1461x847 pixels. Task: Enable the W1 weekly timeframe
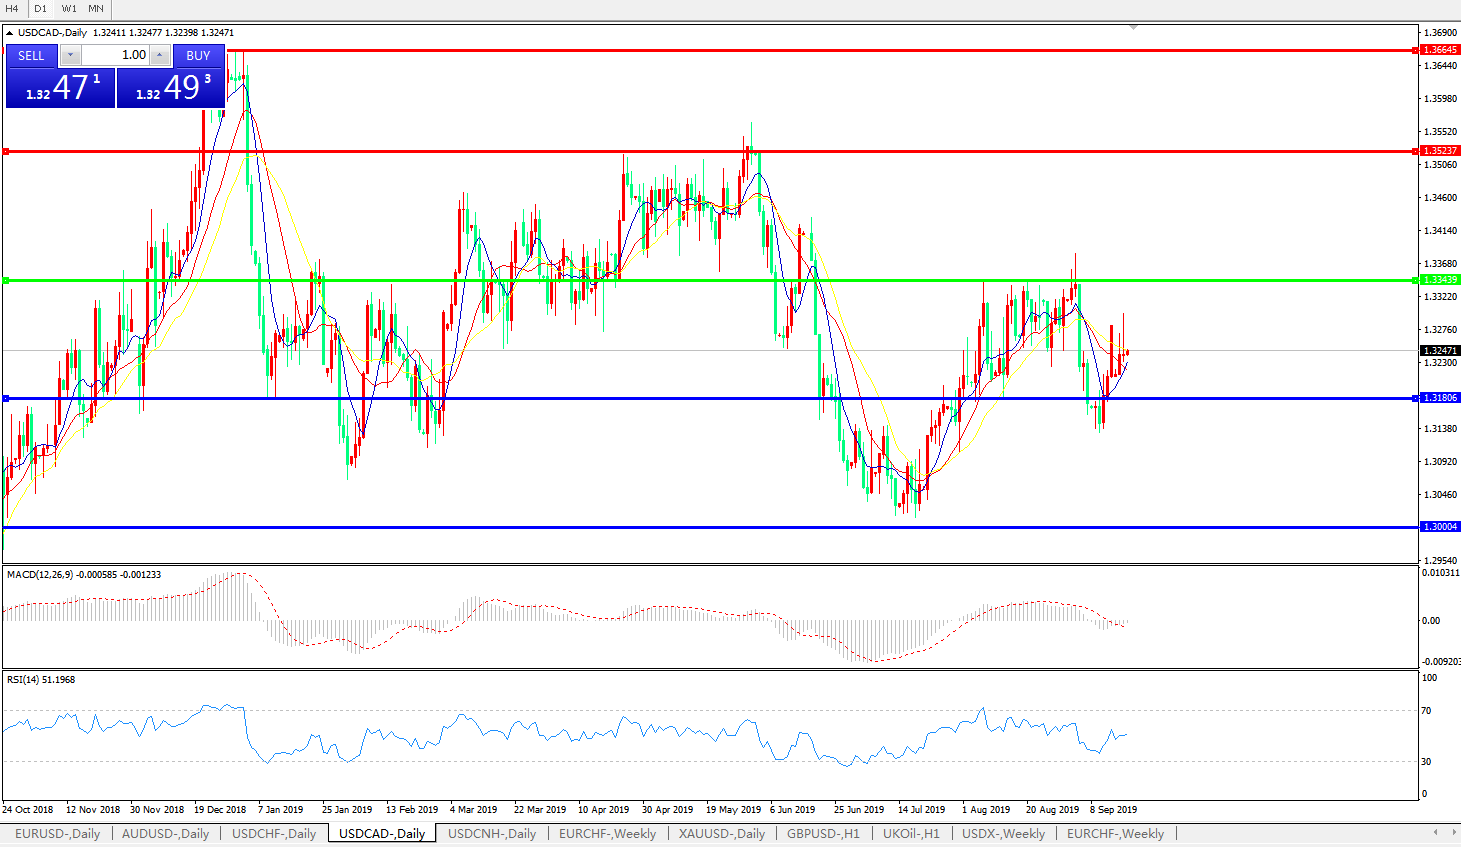click(68, 8)
